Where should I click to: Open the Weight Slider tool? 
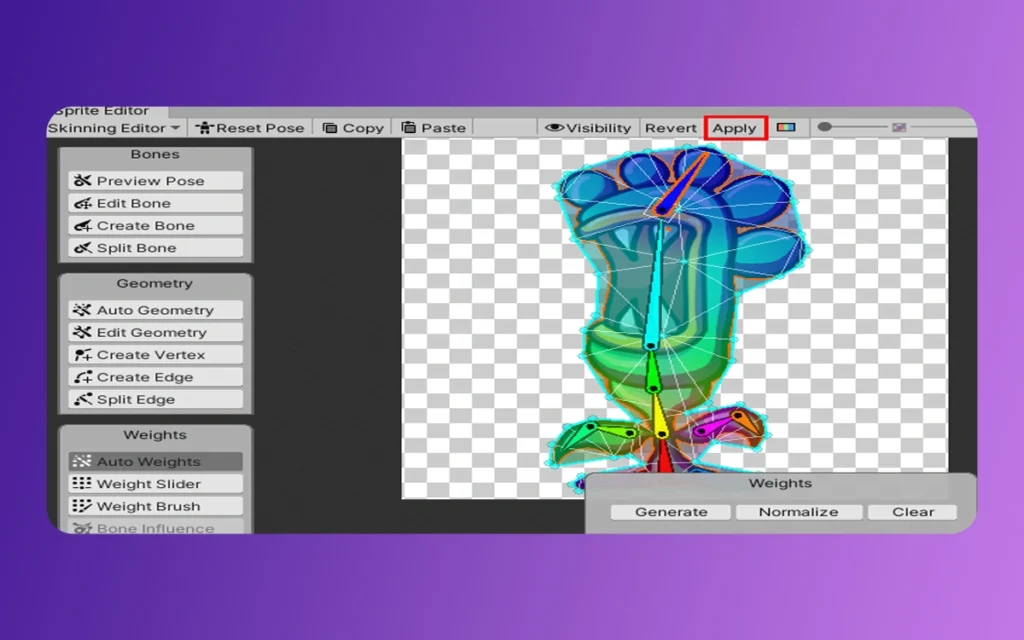point(153,483)
